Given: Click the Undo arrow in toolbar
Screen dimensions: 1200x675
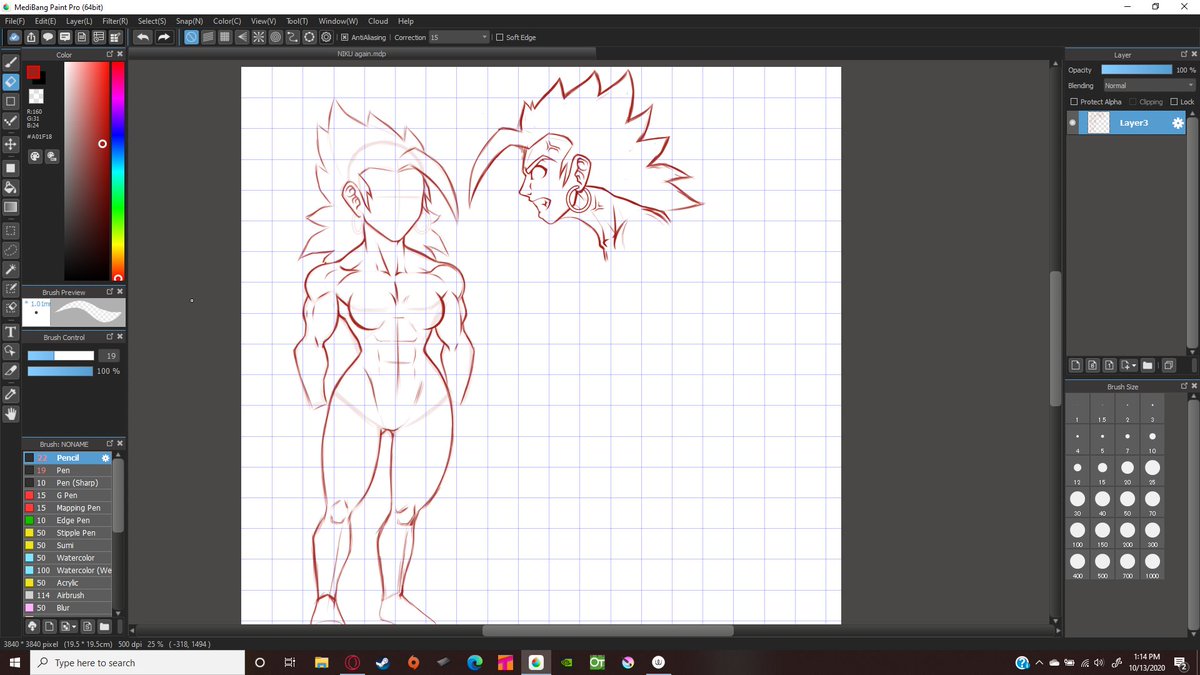Looking at the screenshot, I should tap(143, 37).
